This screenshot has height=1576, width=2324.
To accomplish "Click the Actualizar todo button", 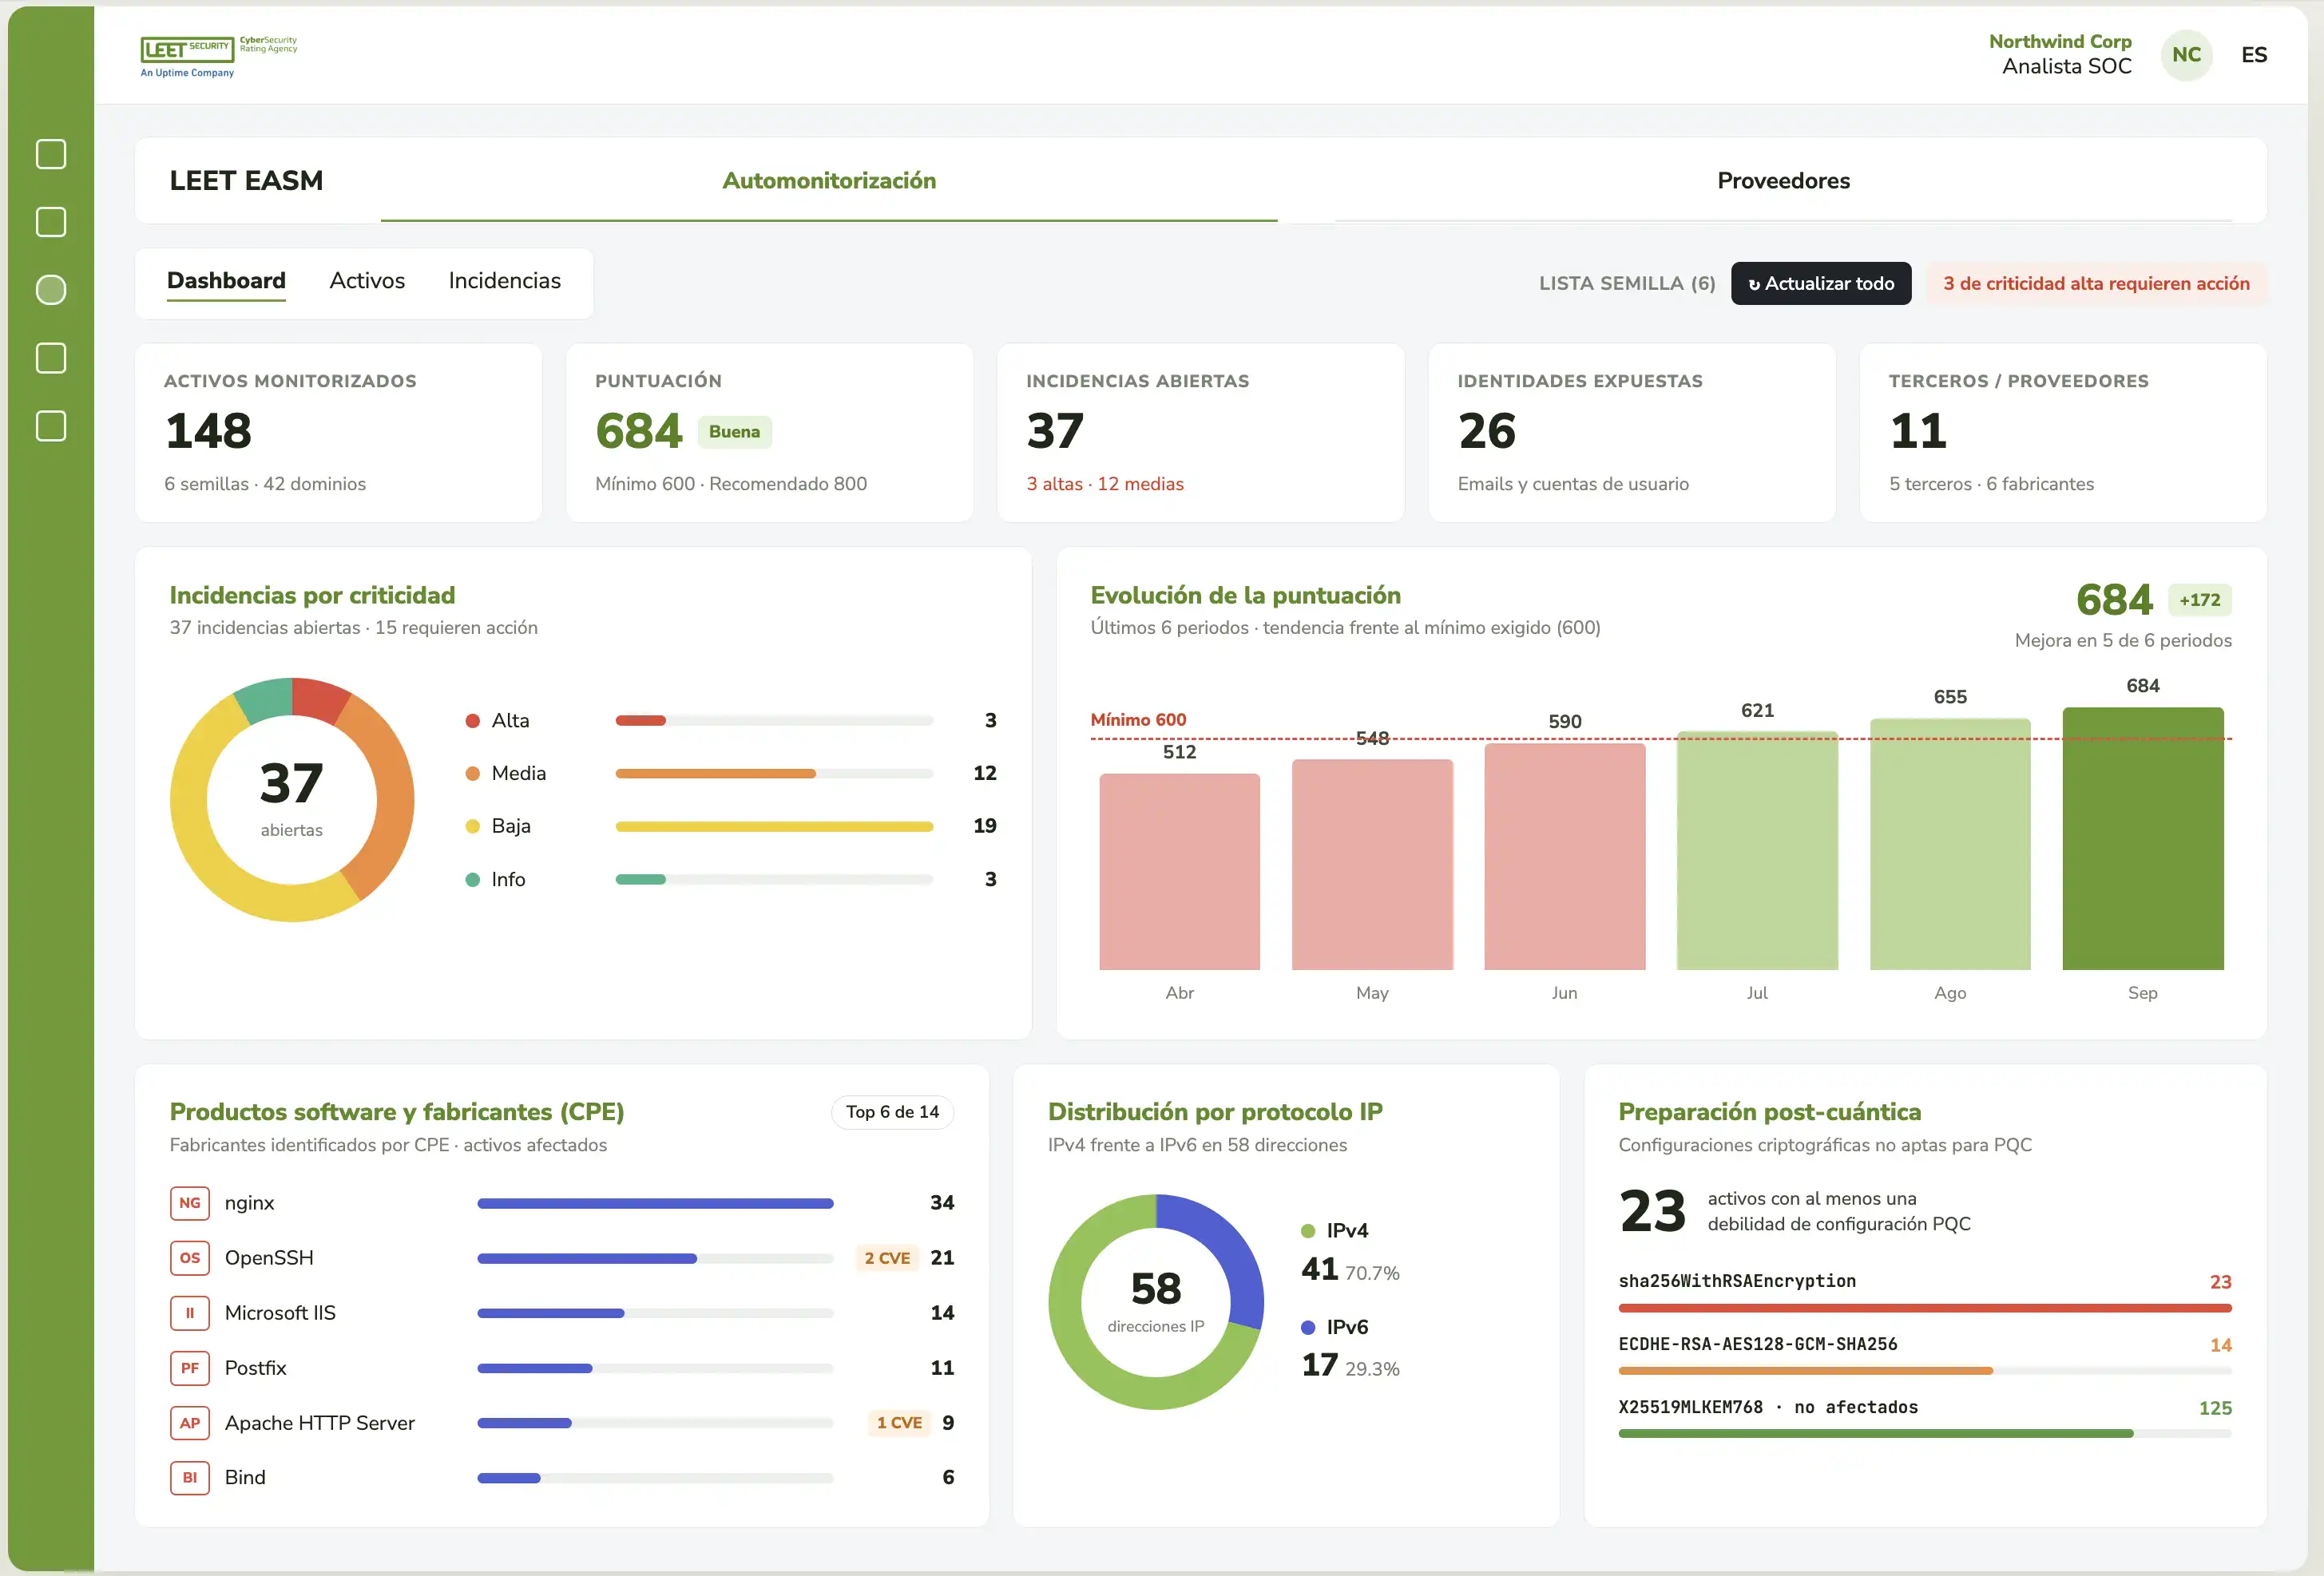I will point(1821,284).
